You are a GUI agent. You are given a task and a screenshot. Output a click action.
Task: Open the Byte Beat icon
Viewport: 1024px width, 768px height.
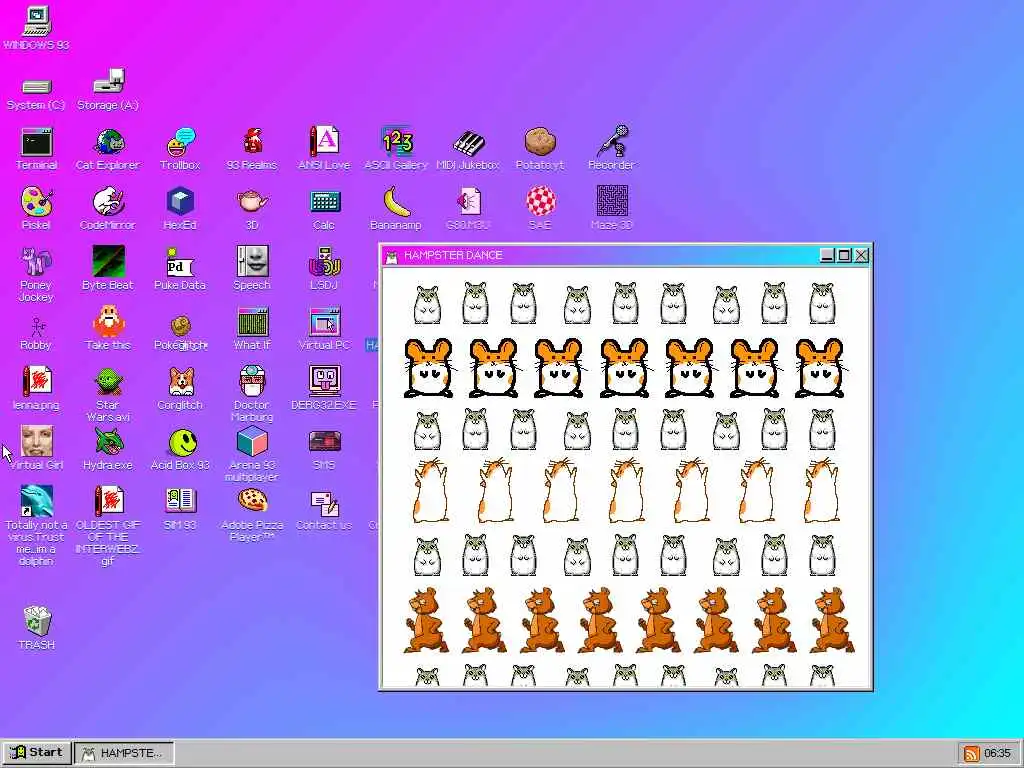108,262
